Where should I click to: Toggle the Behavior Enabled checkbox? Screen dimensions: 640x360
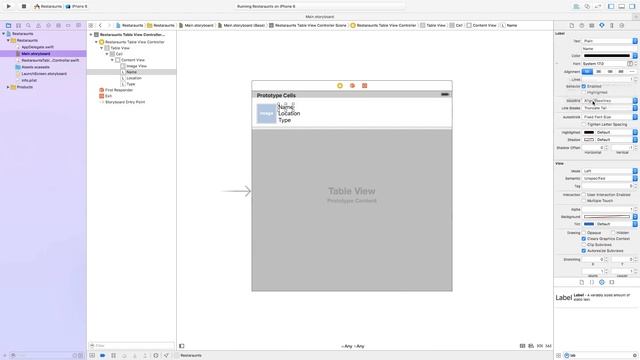tap(584, 87)
